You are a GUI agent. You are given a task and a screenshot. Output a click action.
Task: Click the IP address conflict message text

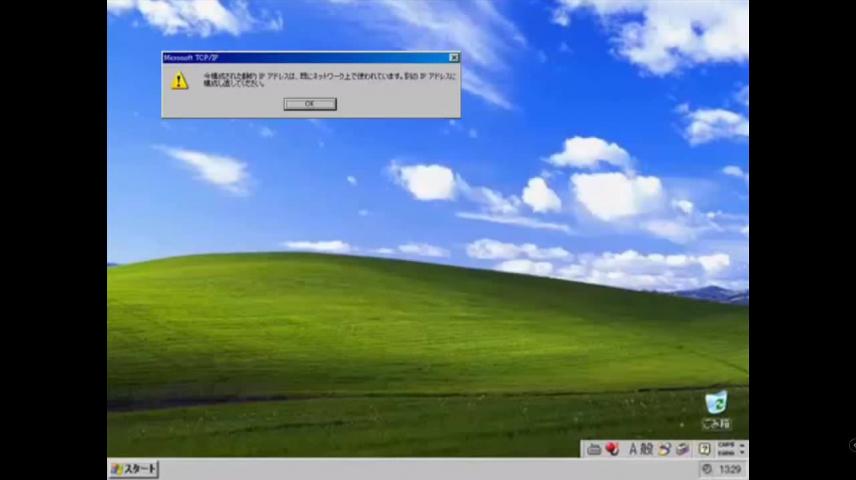pyautogui.click(x=329, y=80)
